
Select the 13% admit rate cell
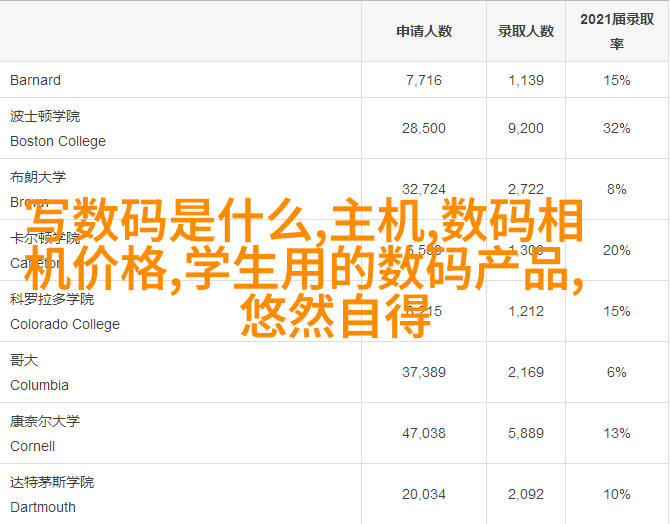coord(617,433)
